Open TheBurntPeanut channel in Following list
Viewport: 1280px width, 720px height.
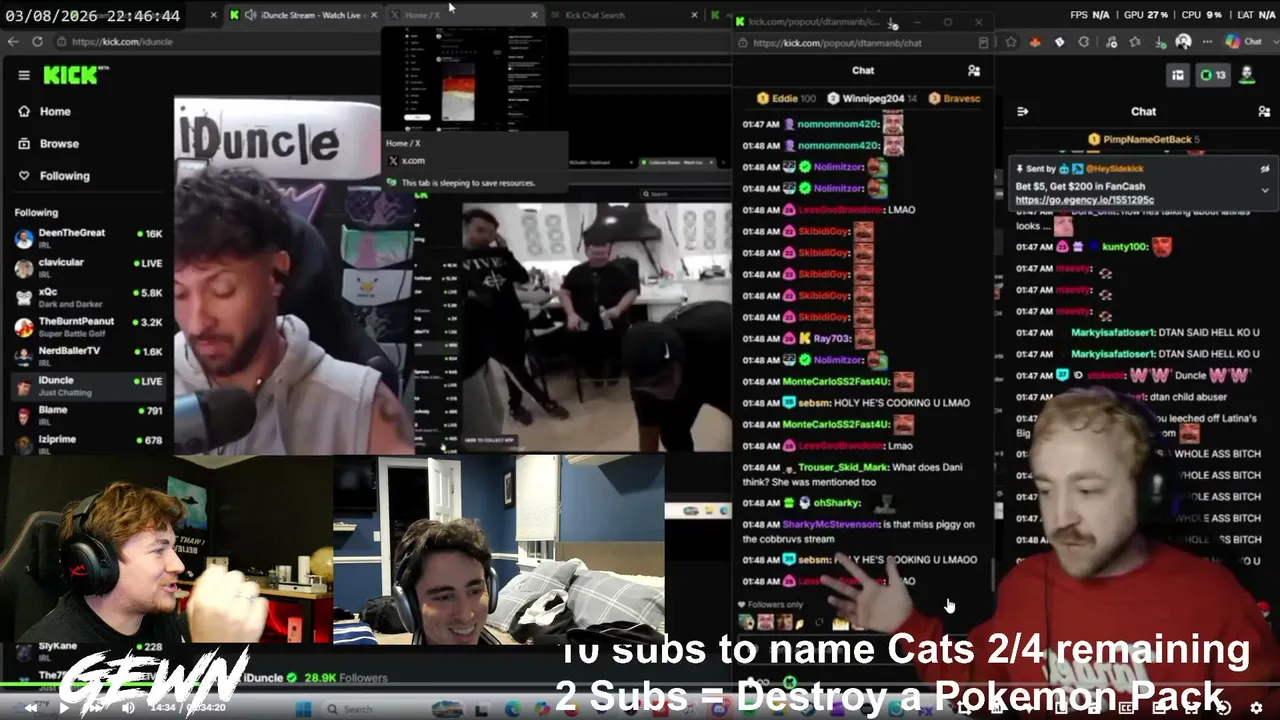[x=88, y=327]
